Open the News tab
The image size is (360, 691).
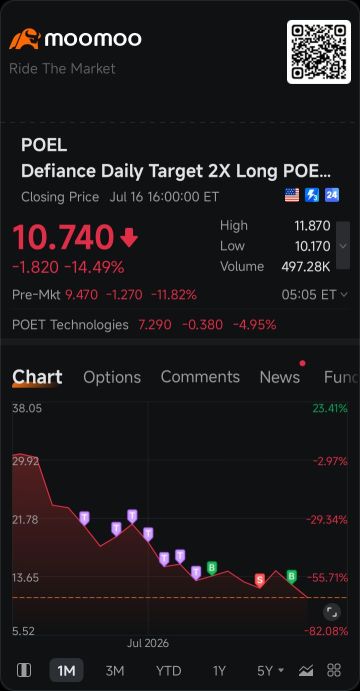coord(280,377)
